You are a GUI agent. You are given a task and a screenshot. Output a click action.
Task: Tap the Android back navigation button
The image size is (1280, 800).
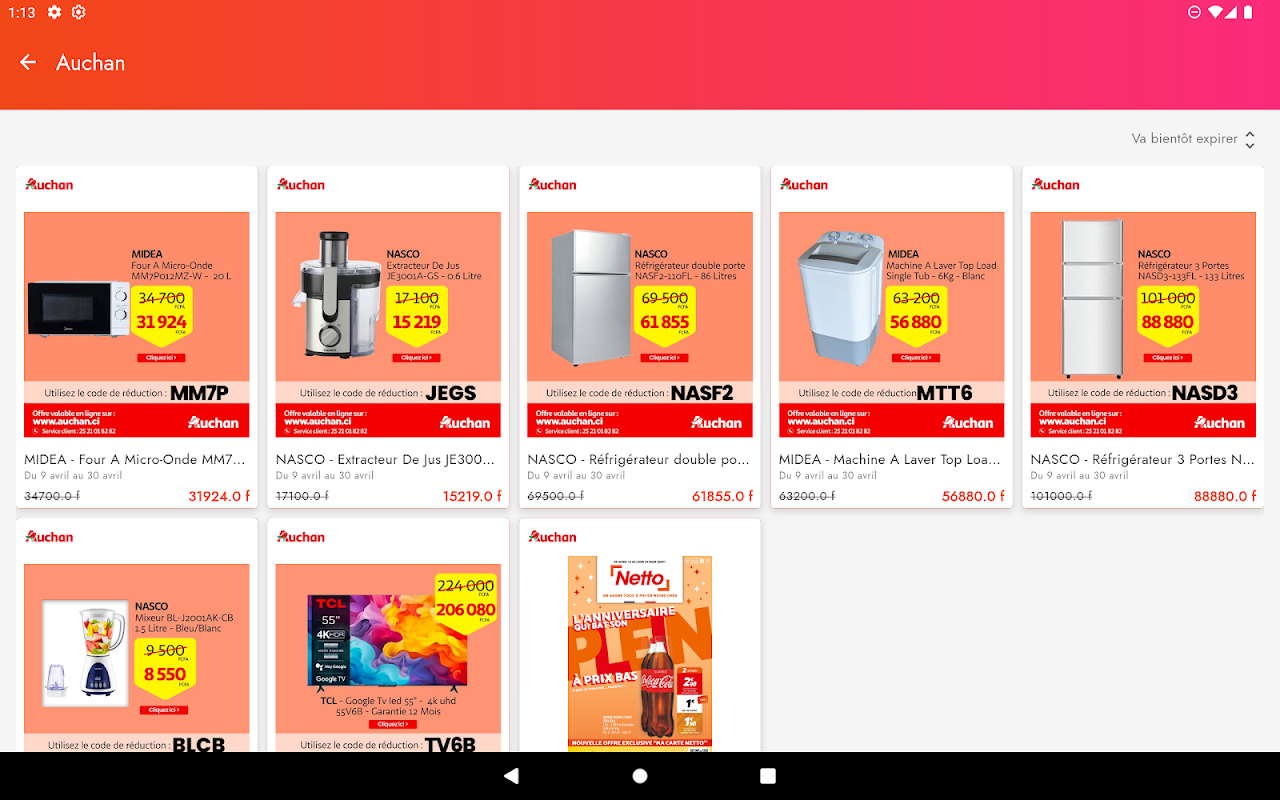click(x=511, y=776)
